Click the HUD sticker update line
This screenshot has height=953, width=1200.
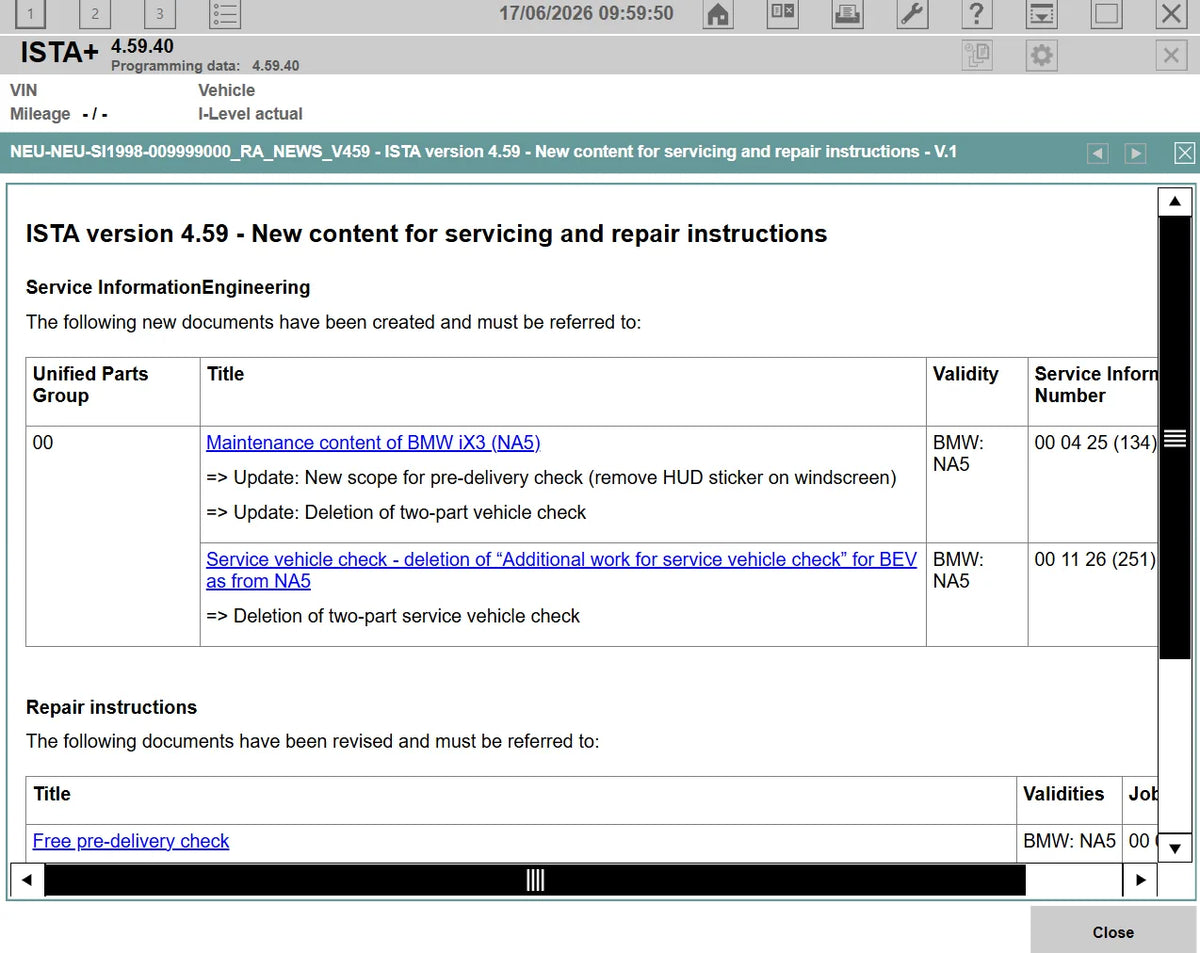[x=551, y=478]
